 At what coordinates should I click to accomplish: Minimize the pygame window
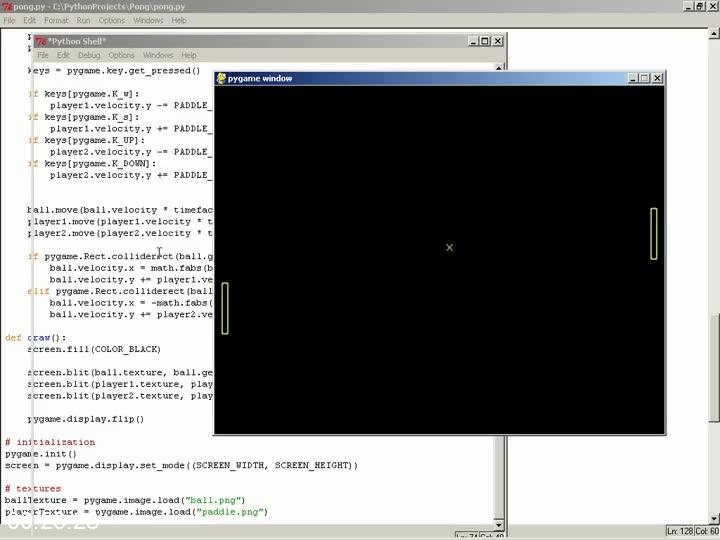coord(633,79)
